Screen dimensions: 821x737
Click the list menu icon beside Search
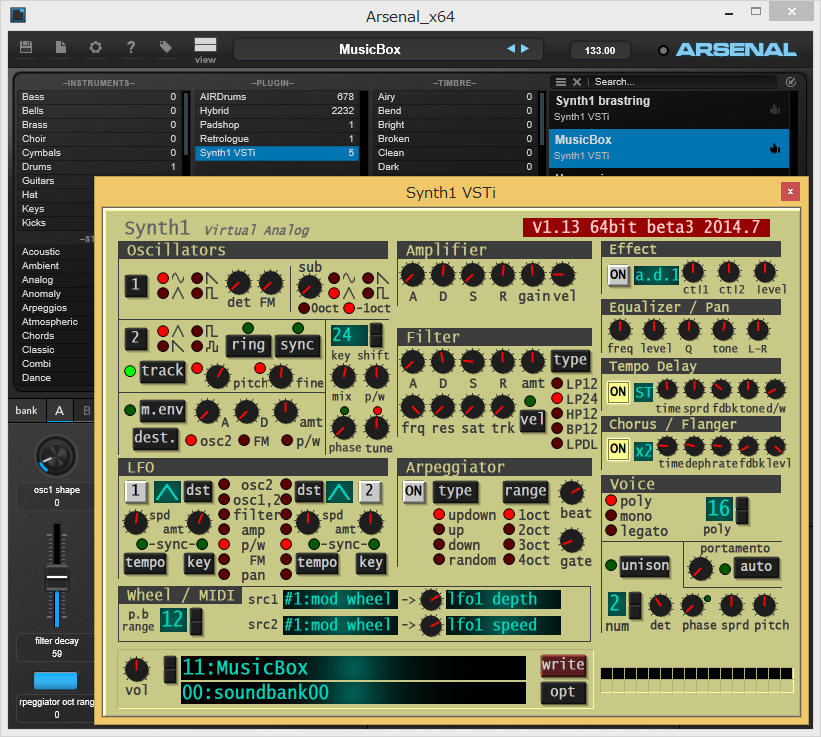561,82
